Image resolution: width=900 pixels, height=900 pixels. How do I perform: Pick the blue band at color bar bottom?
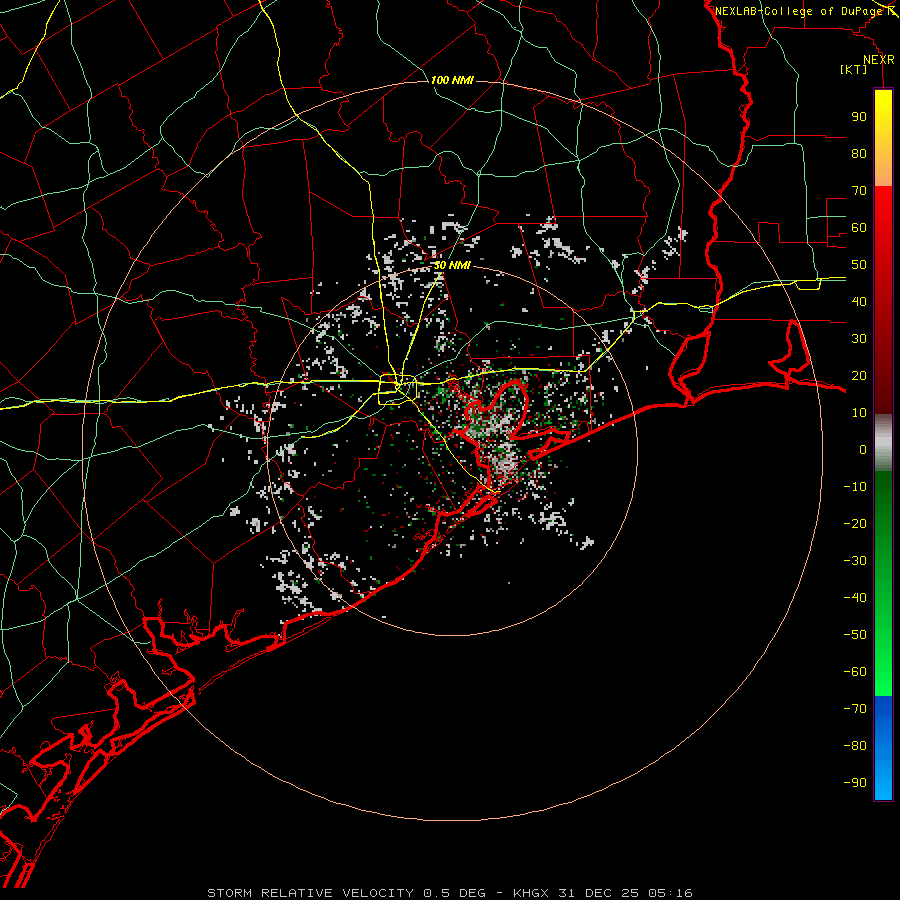pos(883,748)
